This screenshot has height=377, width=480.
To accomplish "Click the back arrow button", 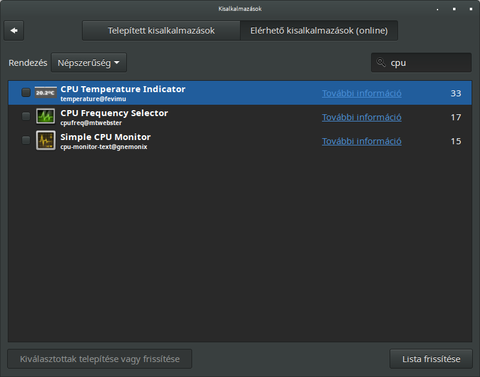I will coord(14,31).
